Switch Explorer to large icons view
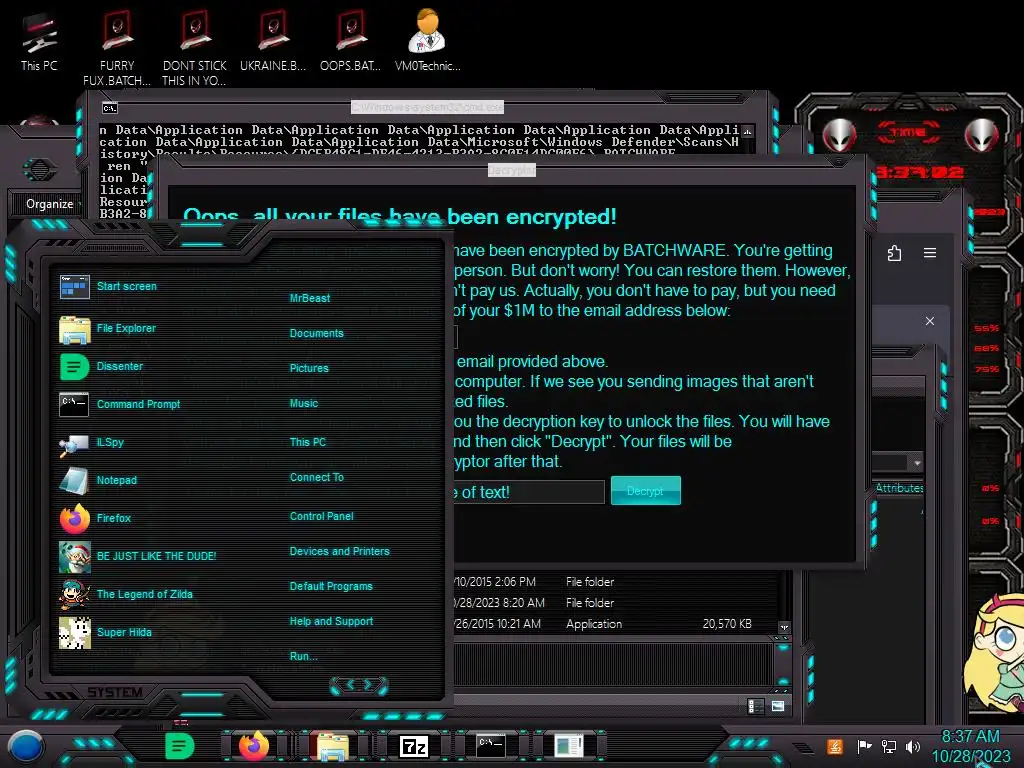Screen dimensions: 1024x768 [x=778, y=706]
